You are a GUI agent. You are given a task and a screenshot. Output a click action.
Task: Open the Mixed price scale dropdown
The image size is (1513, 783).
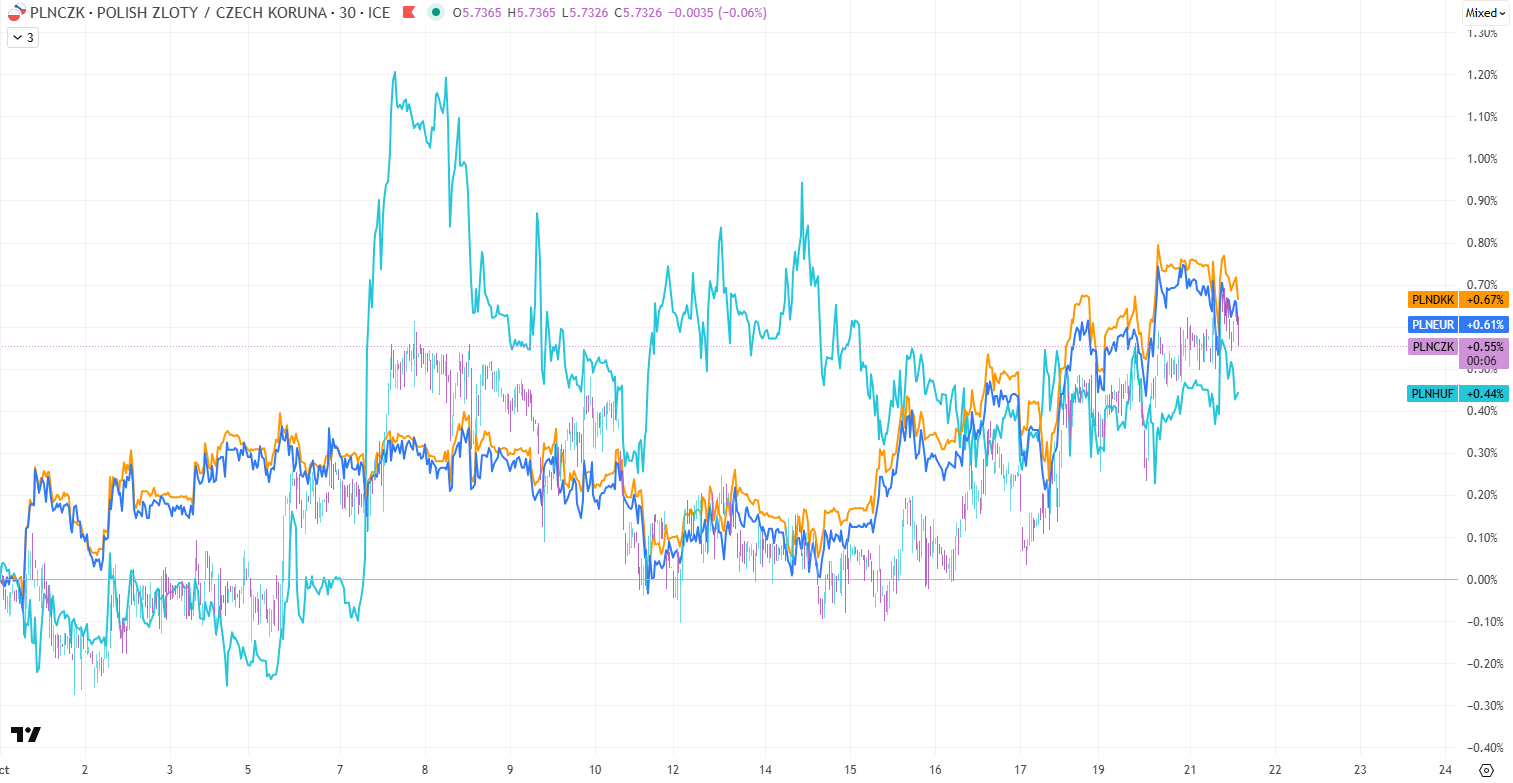pos(1484,13)
